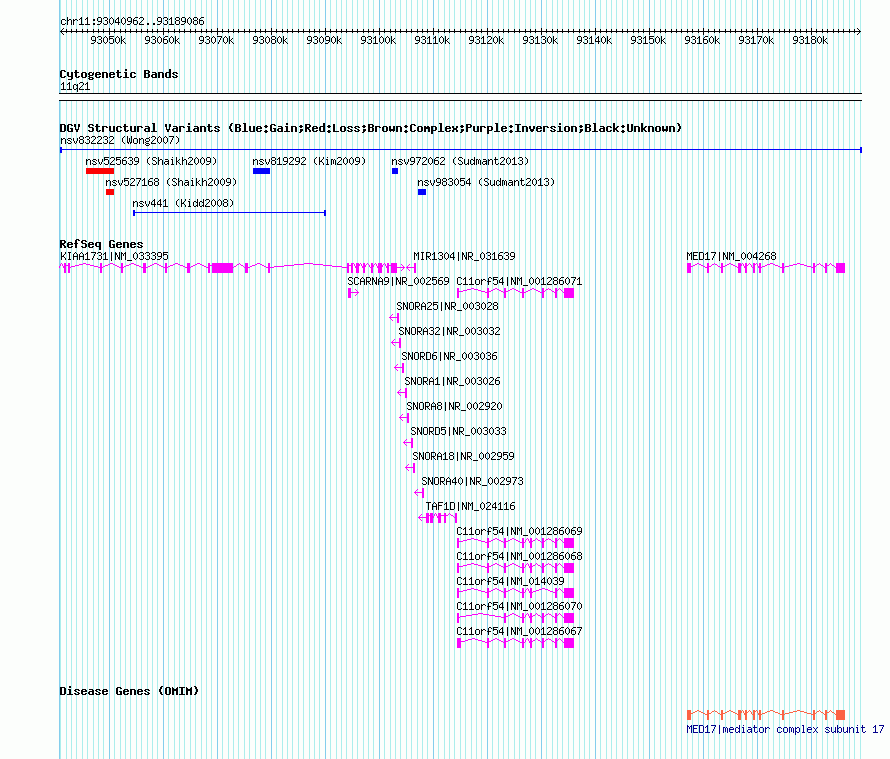Click the C11orf54|NM_001286068 transcript label
This screenshot has width=890, height=759.
click(x=519, y=556)
